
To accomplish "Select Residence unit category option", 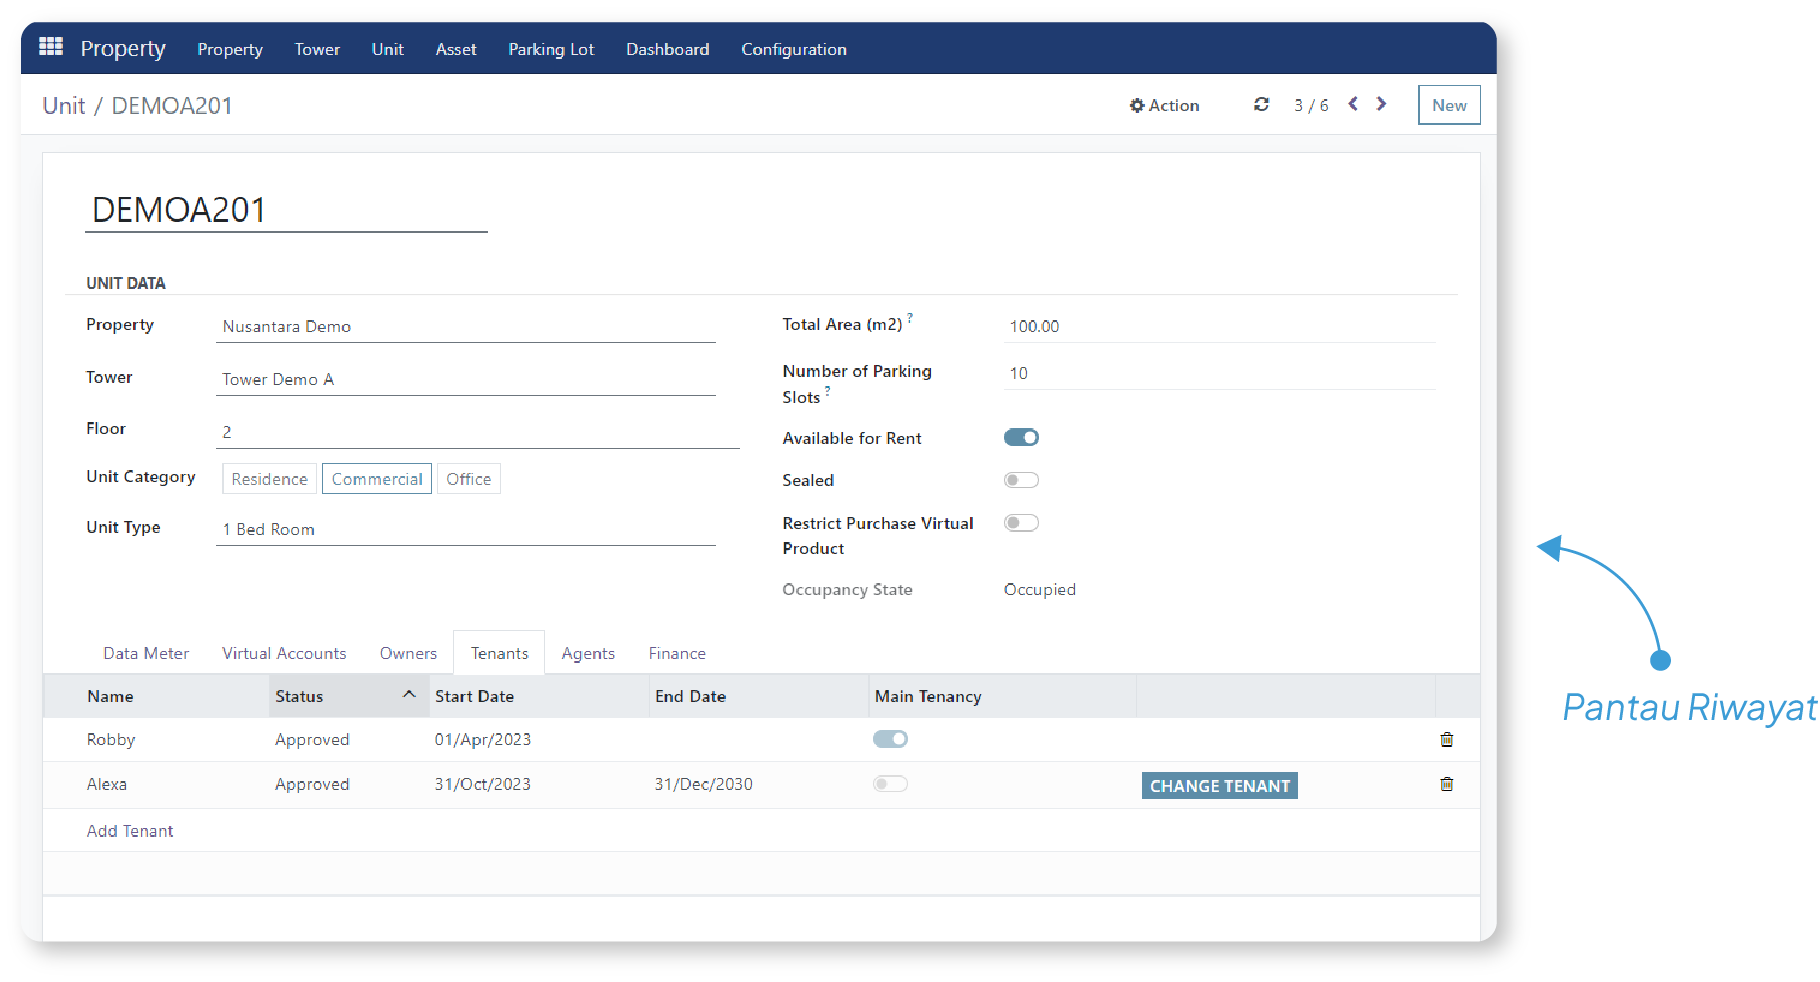I will 269,479.
